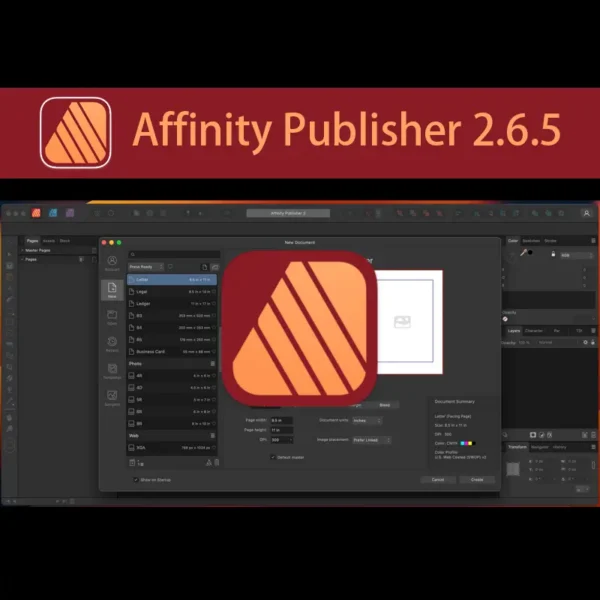
Task: Click the Page width input field
Action: (x=282, y=420)
